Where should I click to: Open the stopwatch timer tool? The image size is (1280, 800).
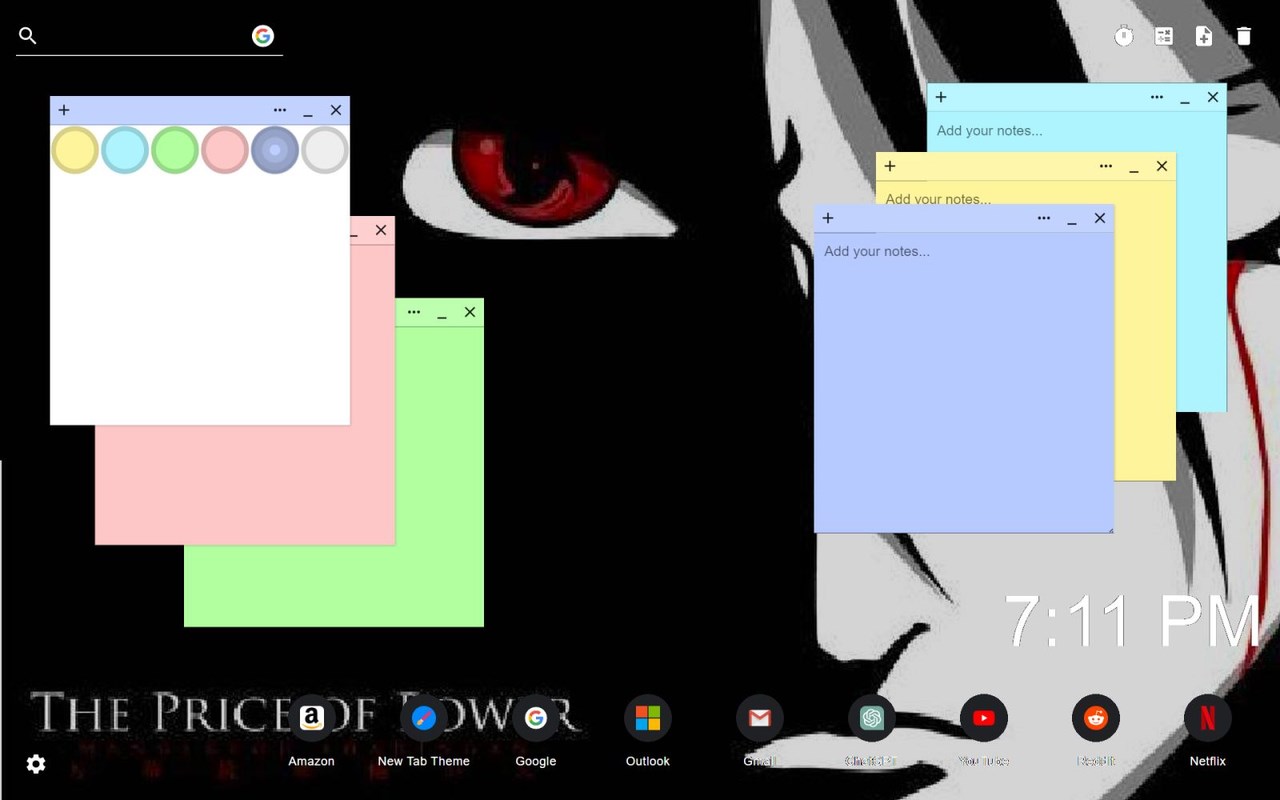pos(1124,36)
